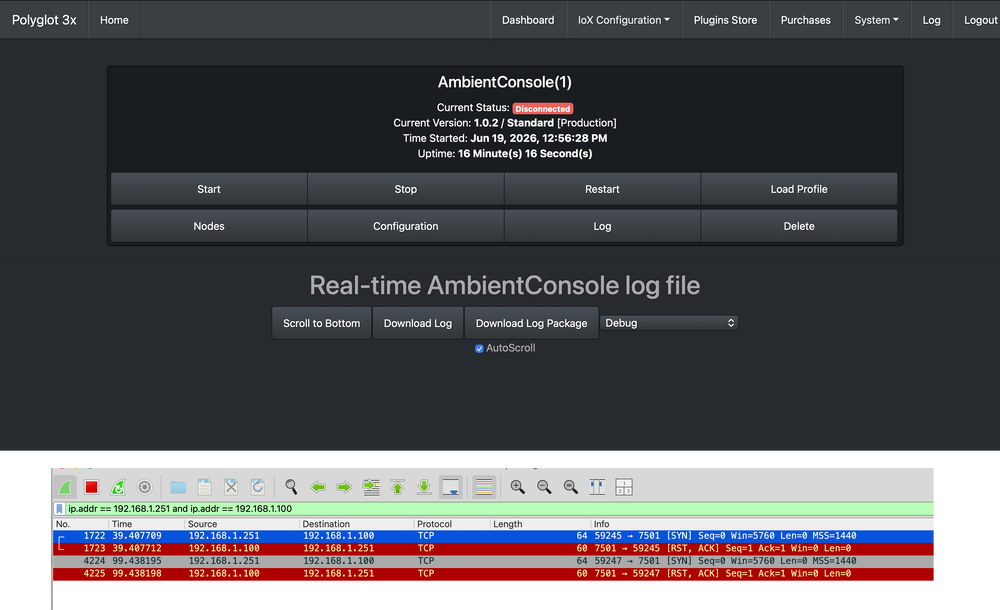Viewport: 1000px width, 610px height.
Task: Toggle the AutoScroll checkbox
Action: click(x=479, y=348)
